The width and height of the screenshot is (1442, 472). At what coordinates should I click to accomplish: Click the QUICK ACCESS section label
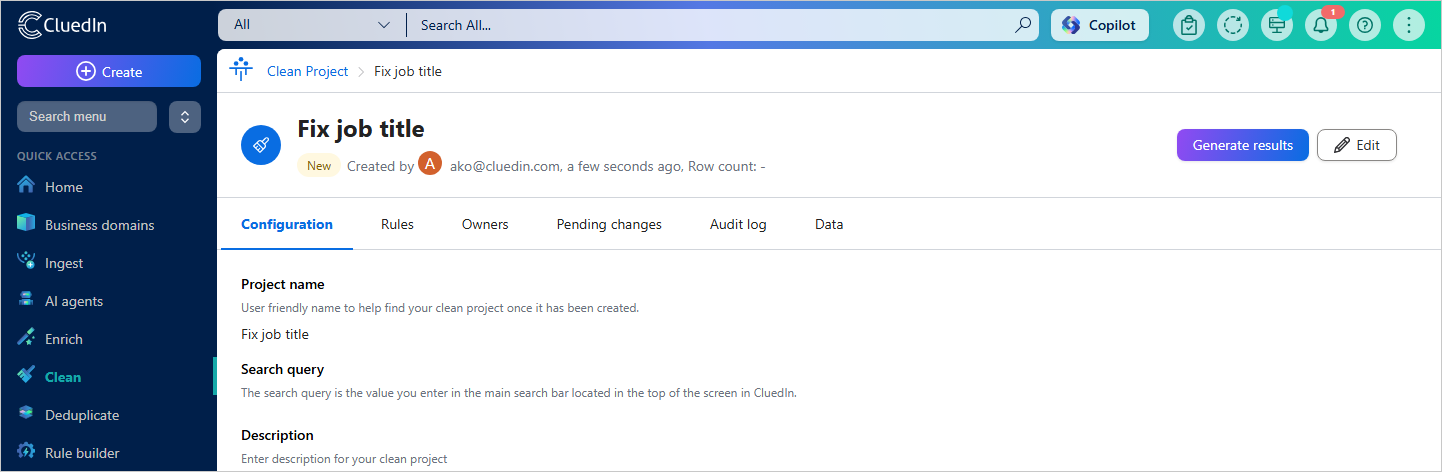57,156
